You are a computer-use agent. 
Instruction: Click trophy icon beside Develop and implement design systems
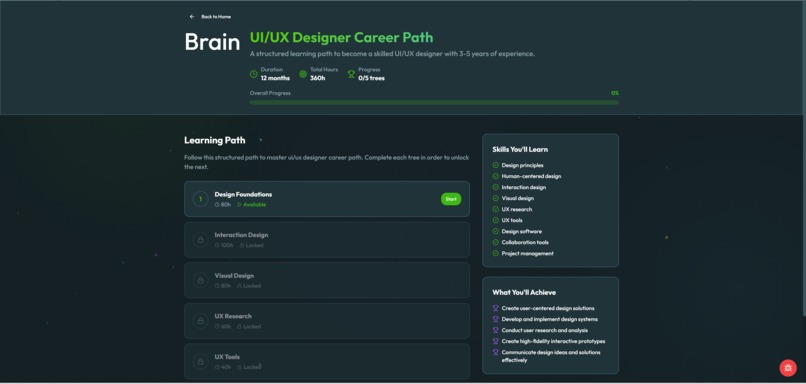point(496,319)
